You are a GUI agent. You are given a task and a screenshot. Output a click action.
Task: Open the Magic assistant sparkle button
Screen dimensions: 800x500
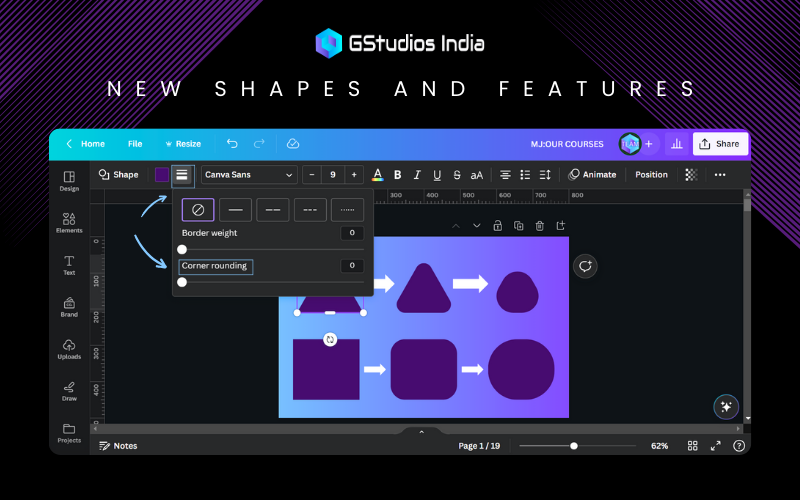(x=726, y=407)
